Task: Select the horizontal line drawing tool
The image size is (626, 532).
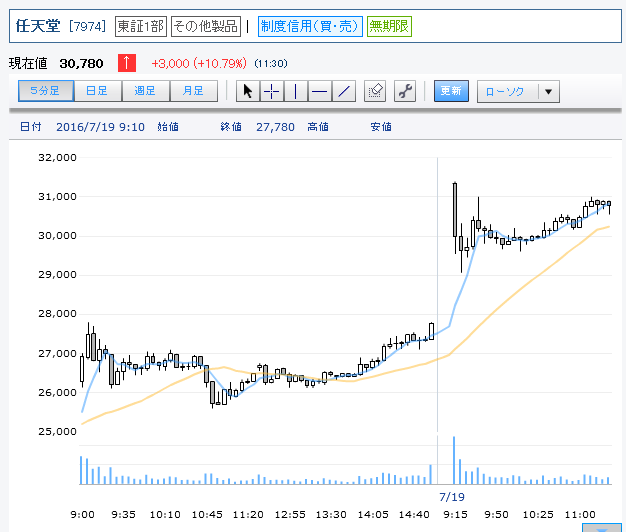Action: (x=320, y=91)
